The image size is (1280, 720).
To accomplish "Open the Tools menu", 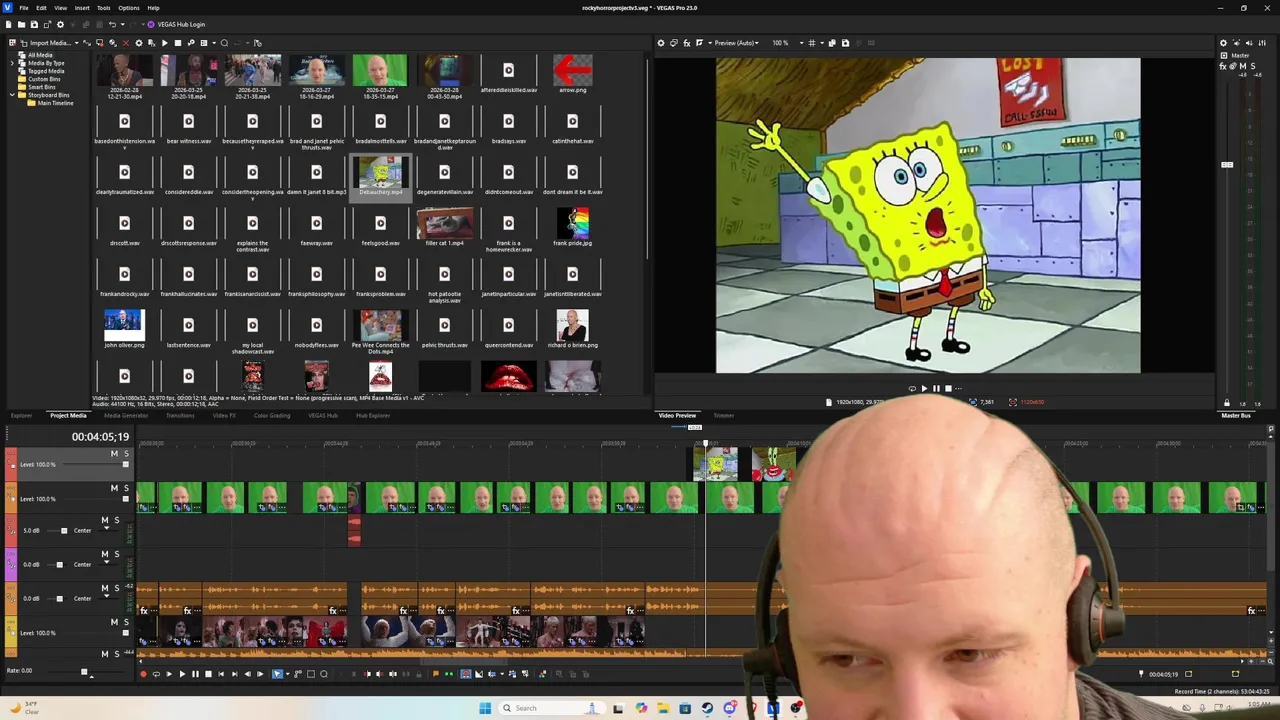I will pyautogui.click(x=104, y=8).
